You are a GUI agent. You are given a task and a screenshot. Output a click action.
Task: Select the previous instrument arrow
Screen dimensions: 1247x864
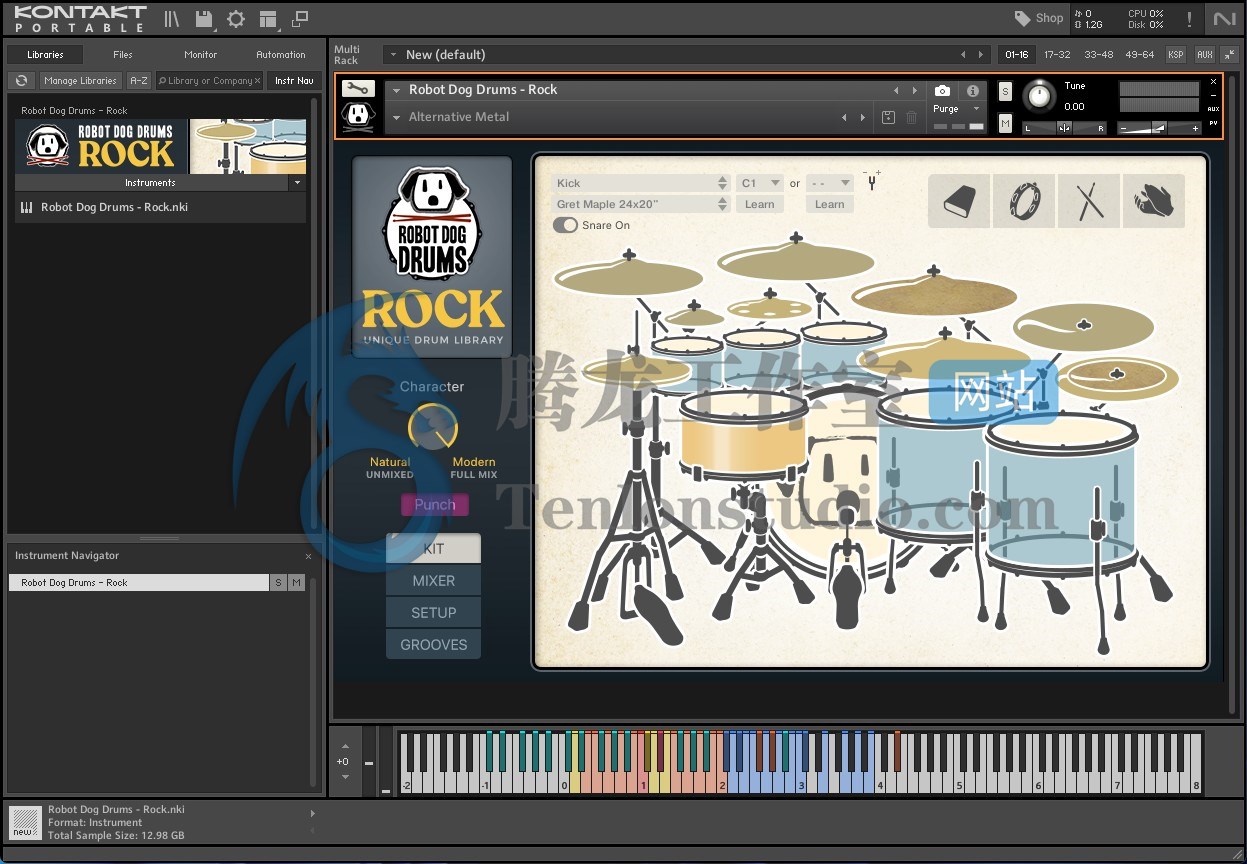897,90
